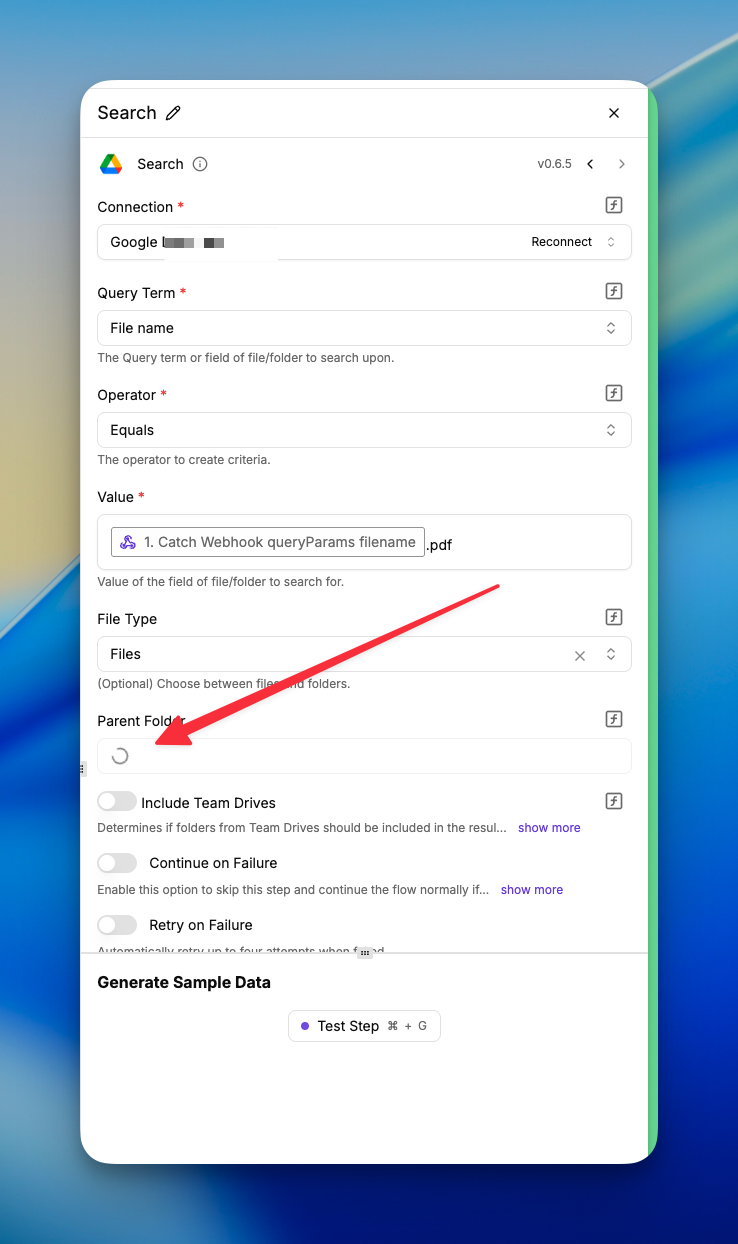This screenshot has height=1244, width=738.
Task: Click inside the Value input after .pdf
Action: click(540, 543)
